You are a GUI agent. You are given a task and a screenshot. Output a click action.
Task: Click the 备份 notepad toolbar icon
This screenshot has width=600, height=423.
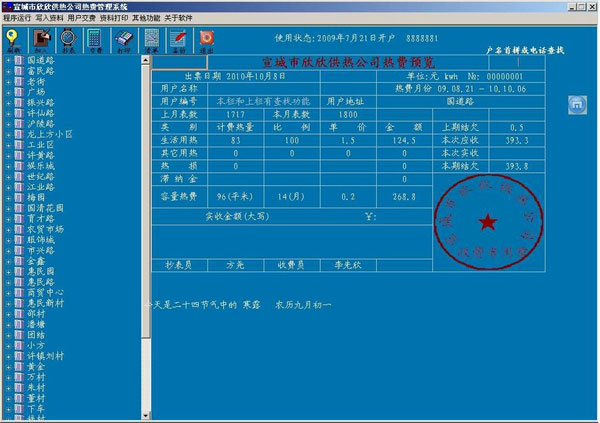[x=179, y=40]
